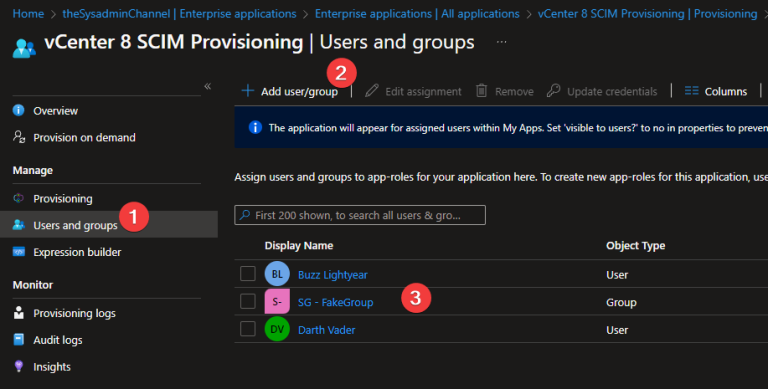768x389 pixels.
Task: Open the Darth Vader user link
Action: 327,330
